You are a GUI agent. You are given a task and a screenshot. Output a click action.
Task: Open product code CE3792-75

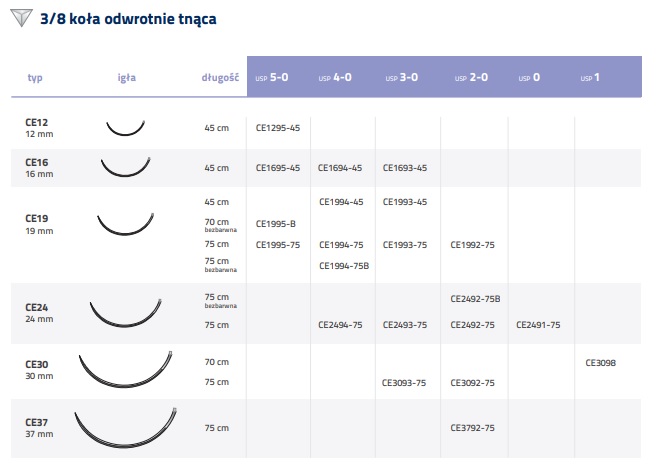click(x=473, y=428)
